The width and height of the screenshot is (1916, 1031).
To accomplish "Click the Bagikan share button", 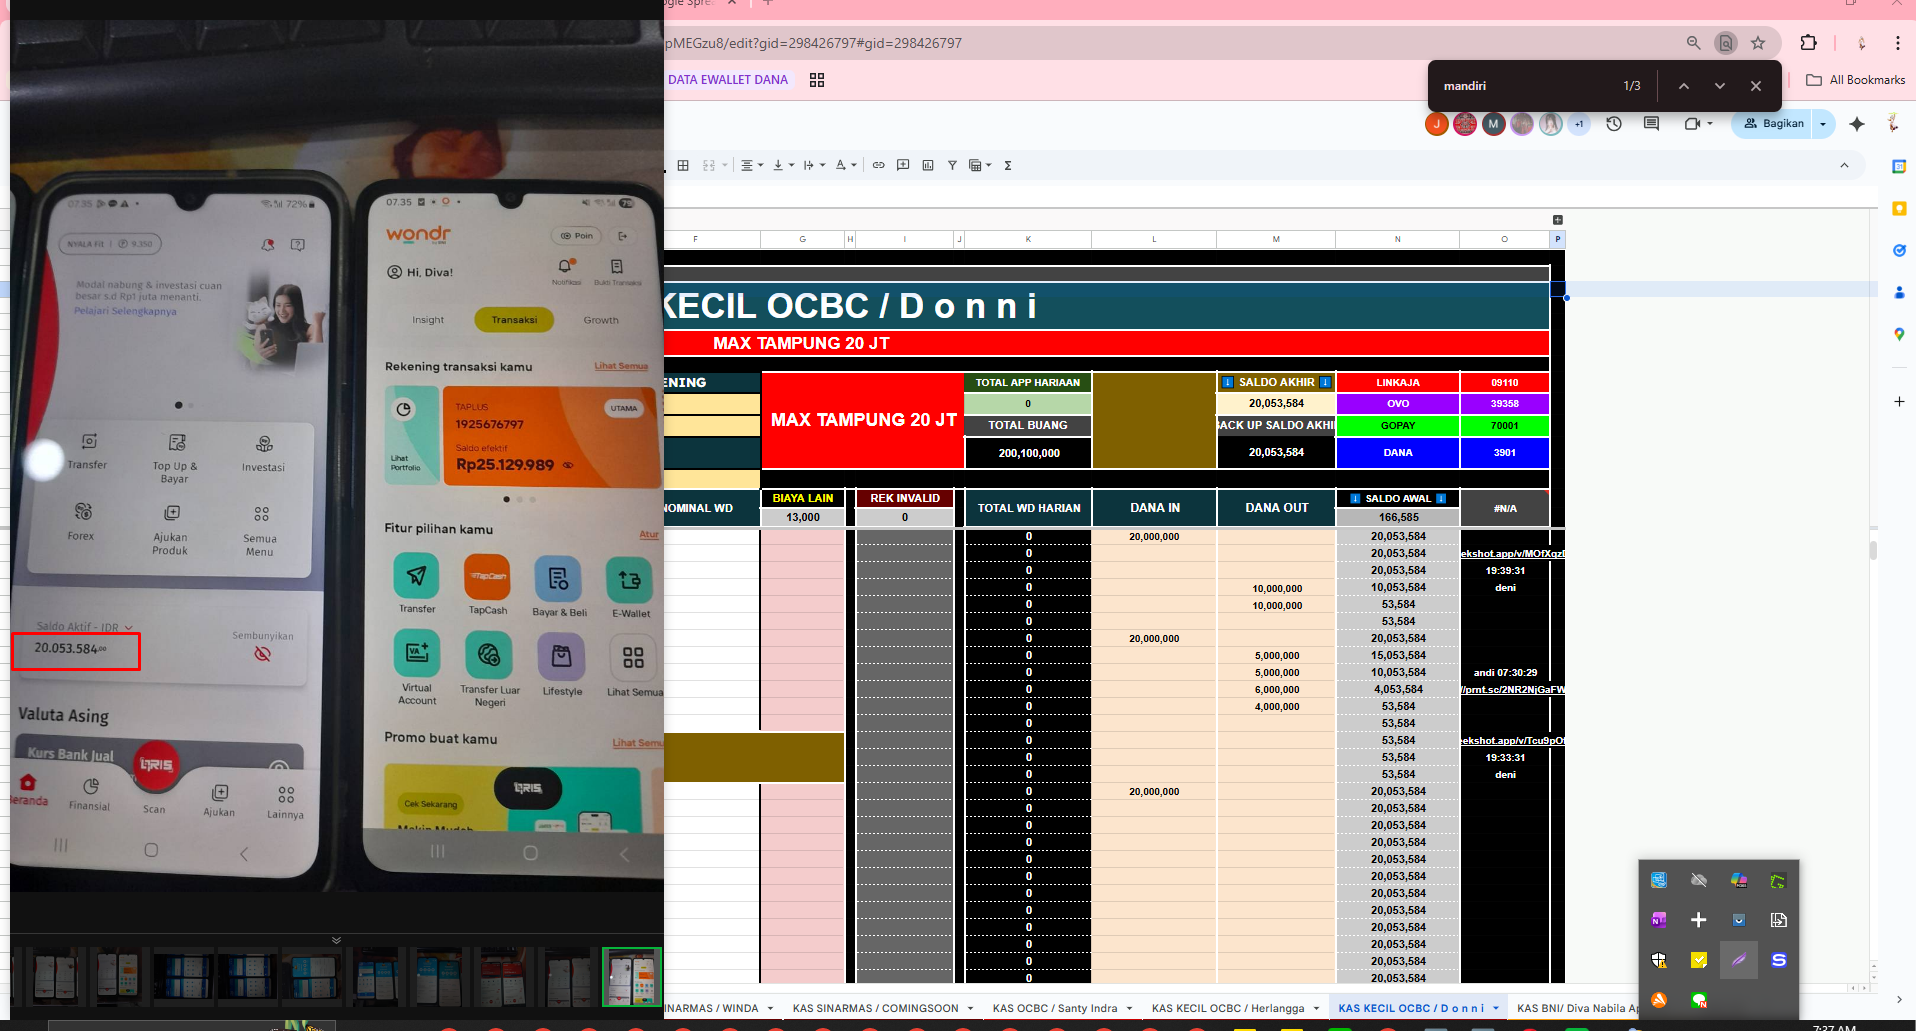I will point(1773,124).
